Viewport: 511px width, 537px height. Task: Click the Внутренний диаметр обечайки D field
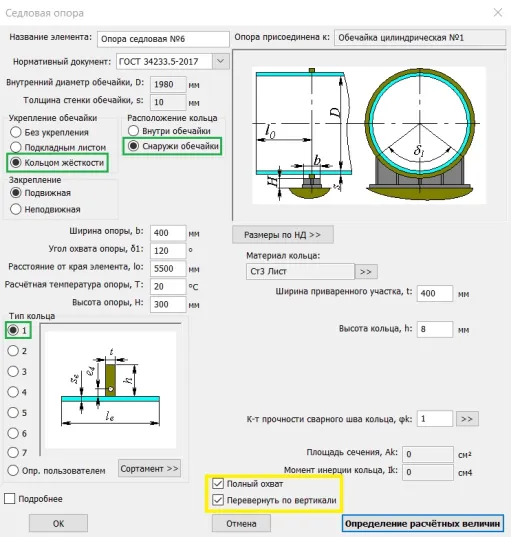click(x=168, y=84)
